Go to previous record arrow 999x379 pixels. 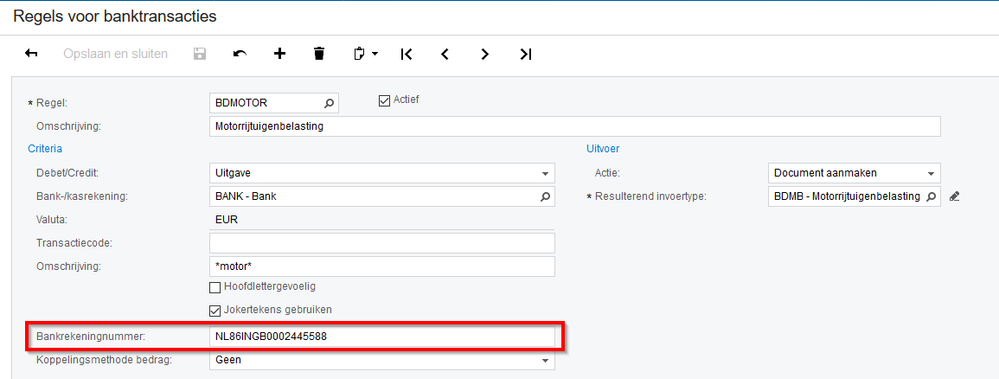pos(445,54)
